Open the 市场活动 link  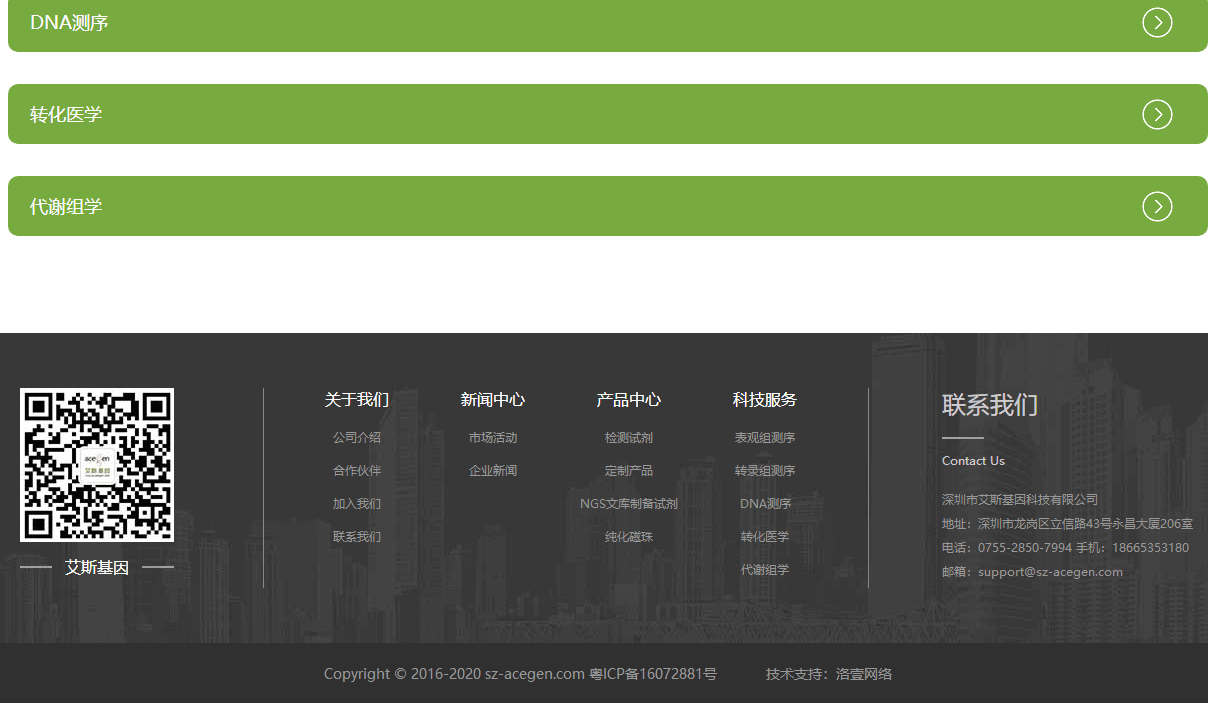(492, 438)
